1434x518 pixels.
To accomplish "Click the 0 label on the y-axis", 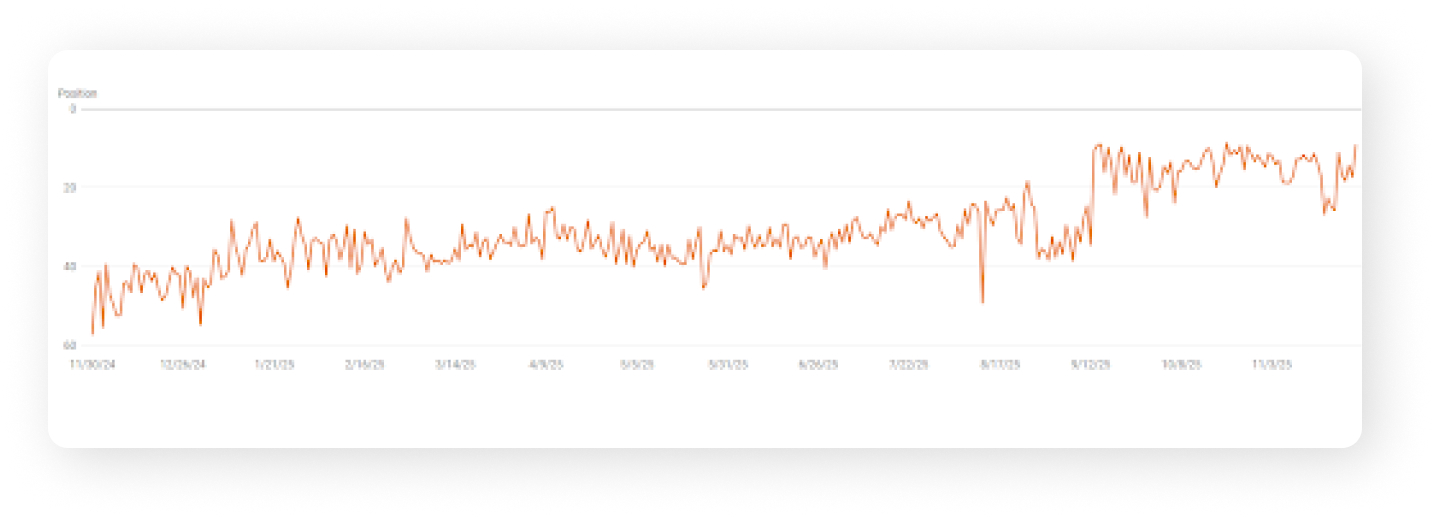I will (x=72, y=108).
